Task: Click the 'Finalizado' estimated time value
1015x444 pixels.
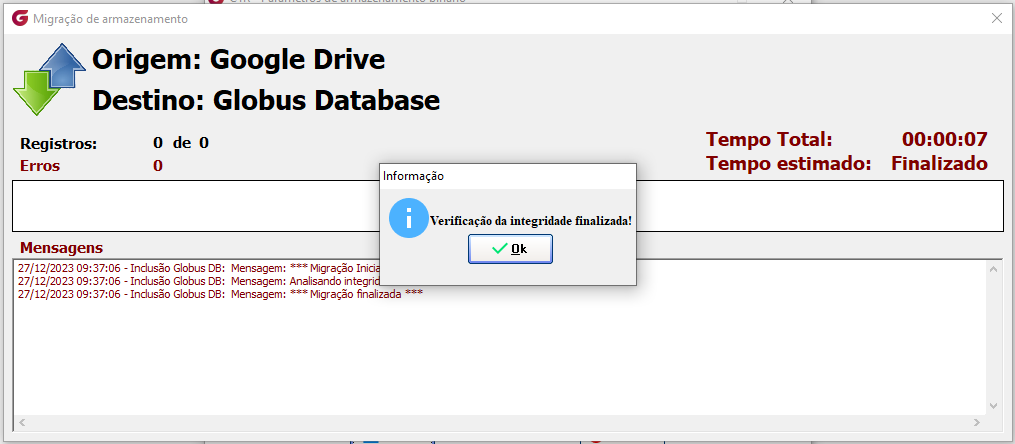Action: (x=939, y=163)
